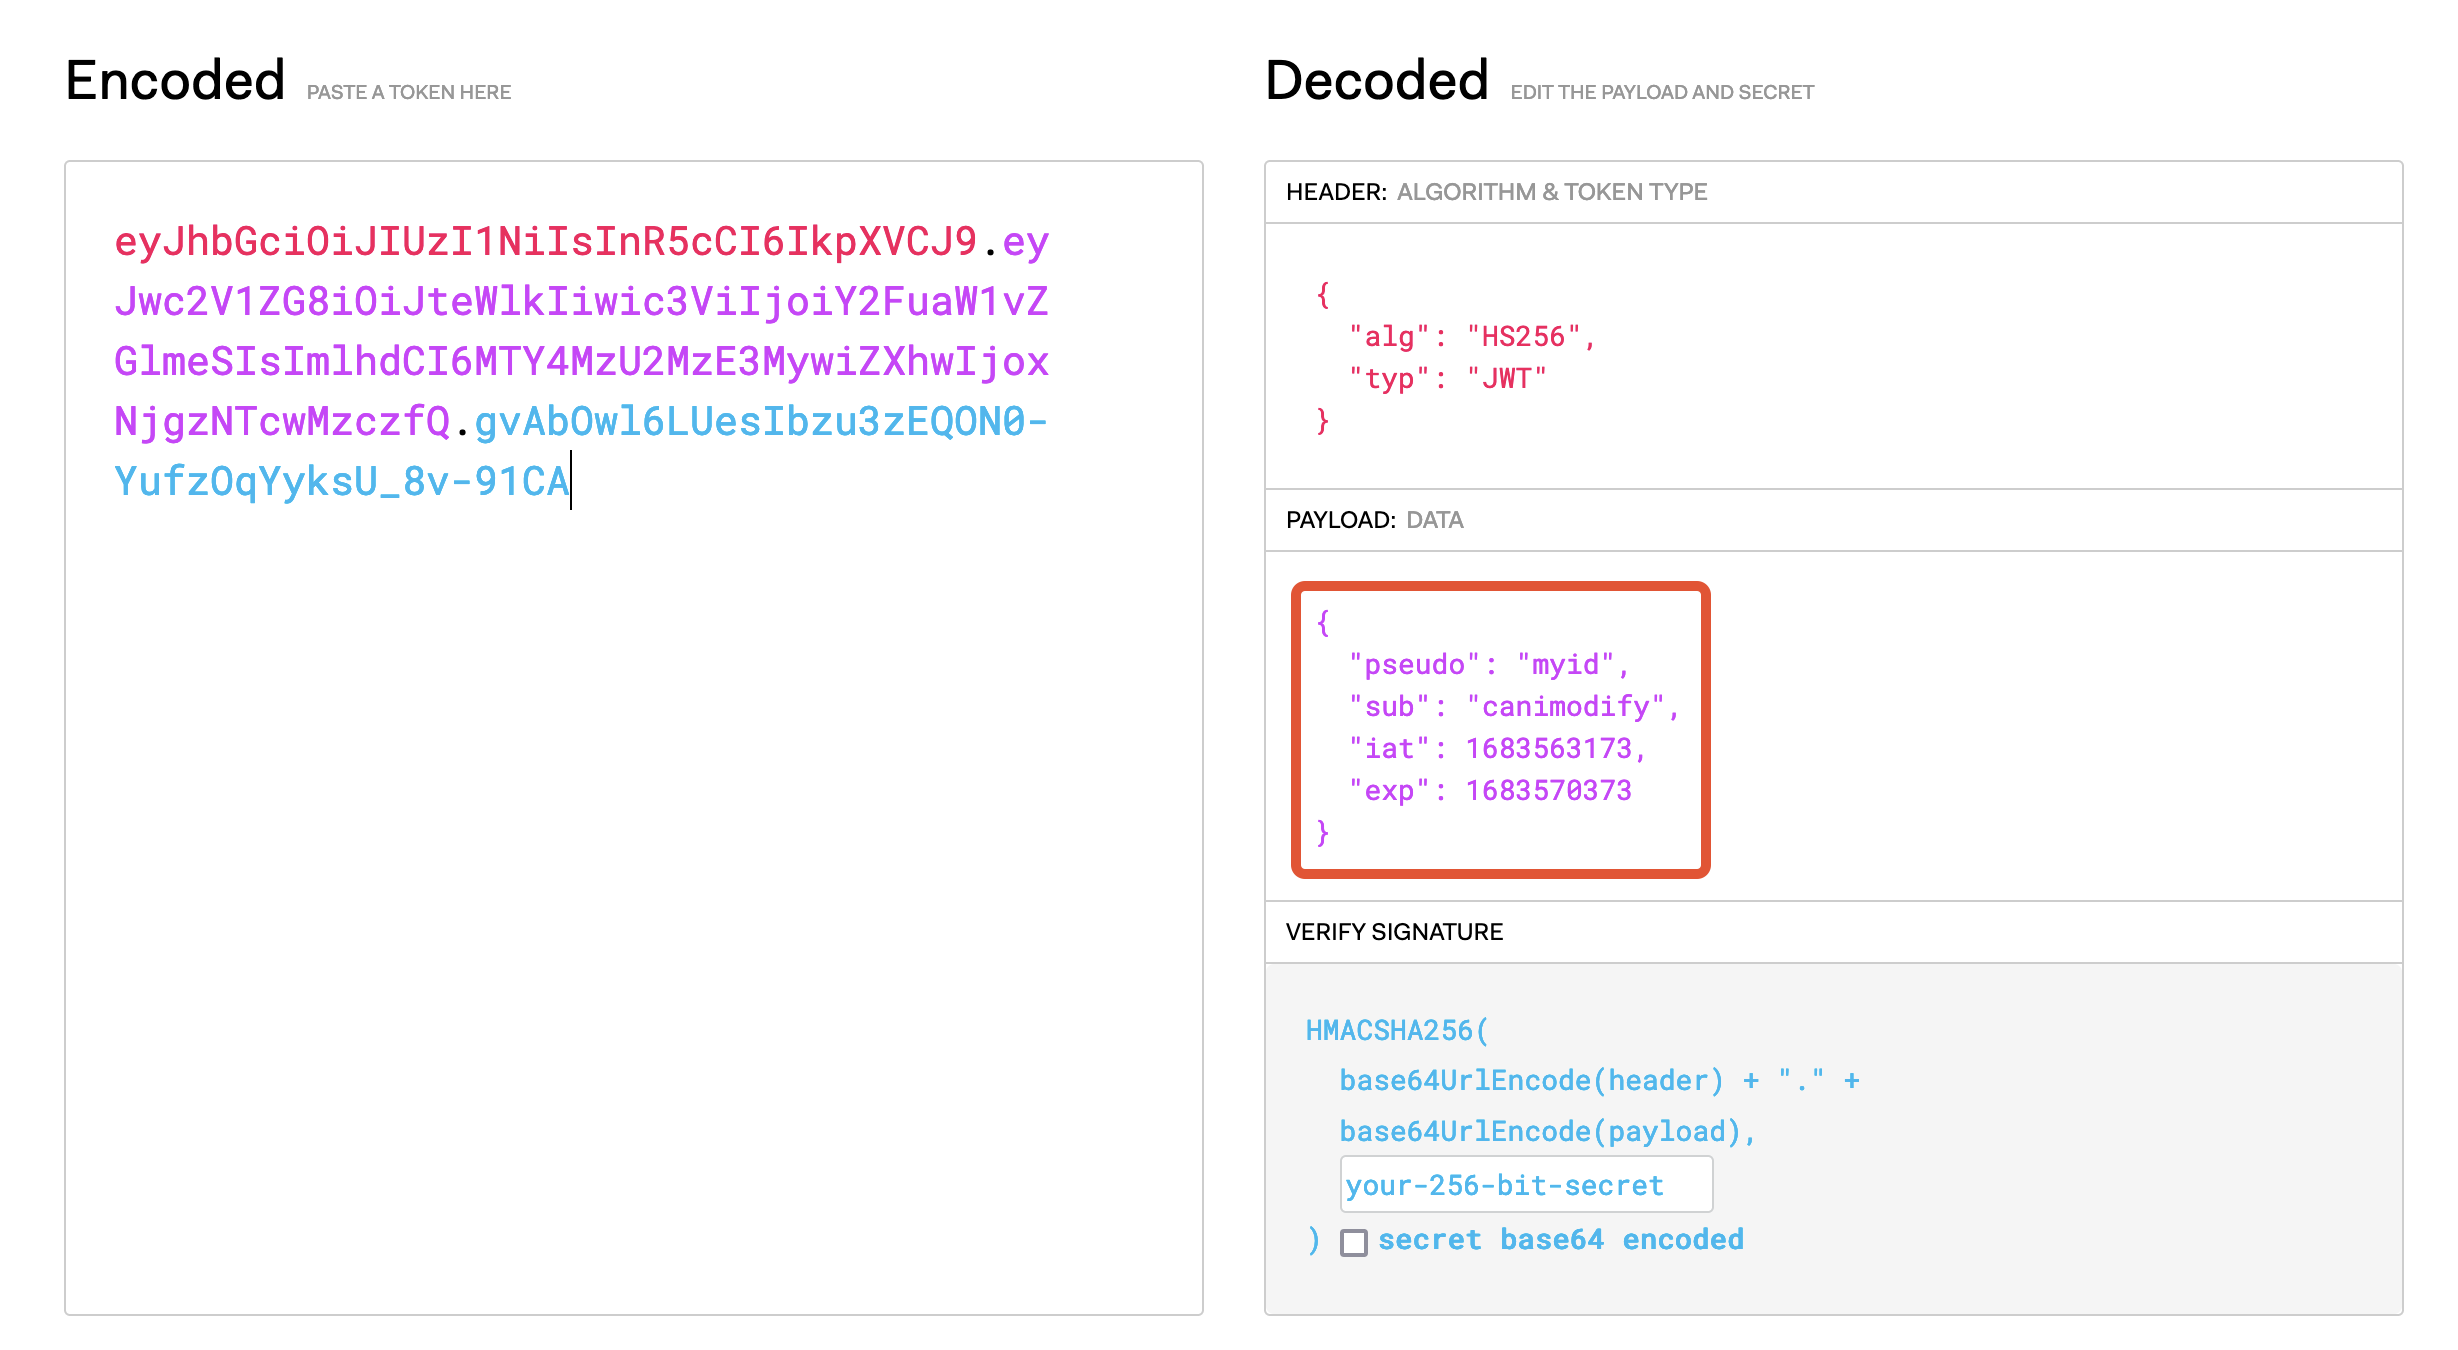Click the blue signature line YufzOqYyksU_8v-91CA
The width and height of the screenshot is (2458, 1350).
341,482
